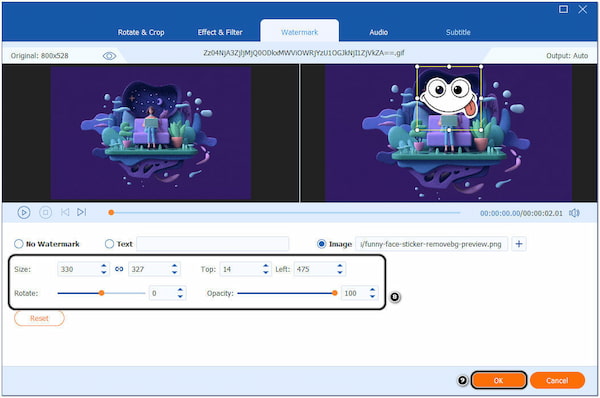Toggle the size aspect ratio link icon

point(119,269)
